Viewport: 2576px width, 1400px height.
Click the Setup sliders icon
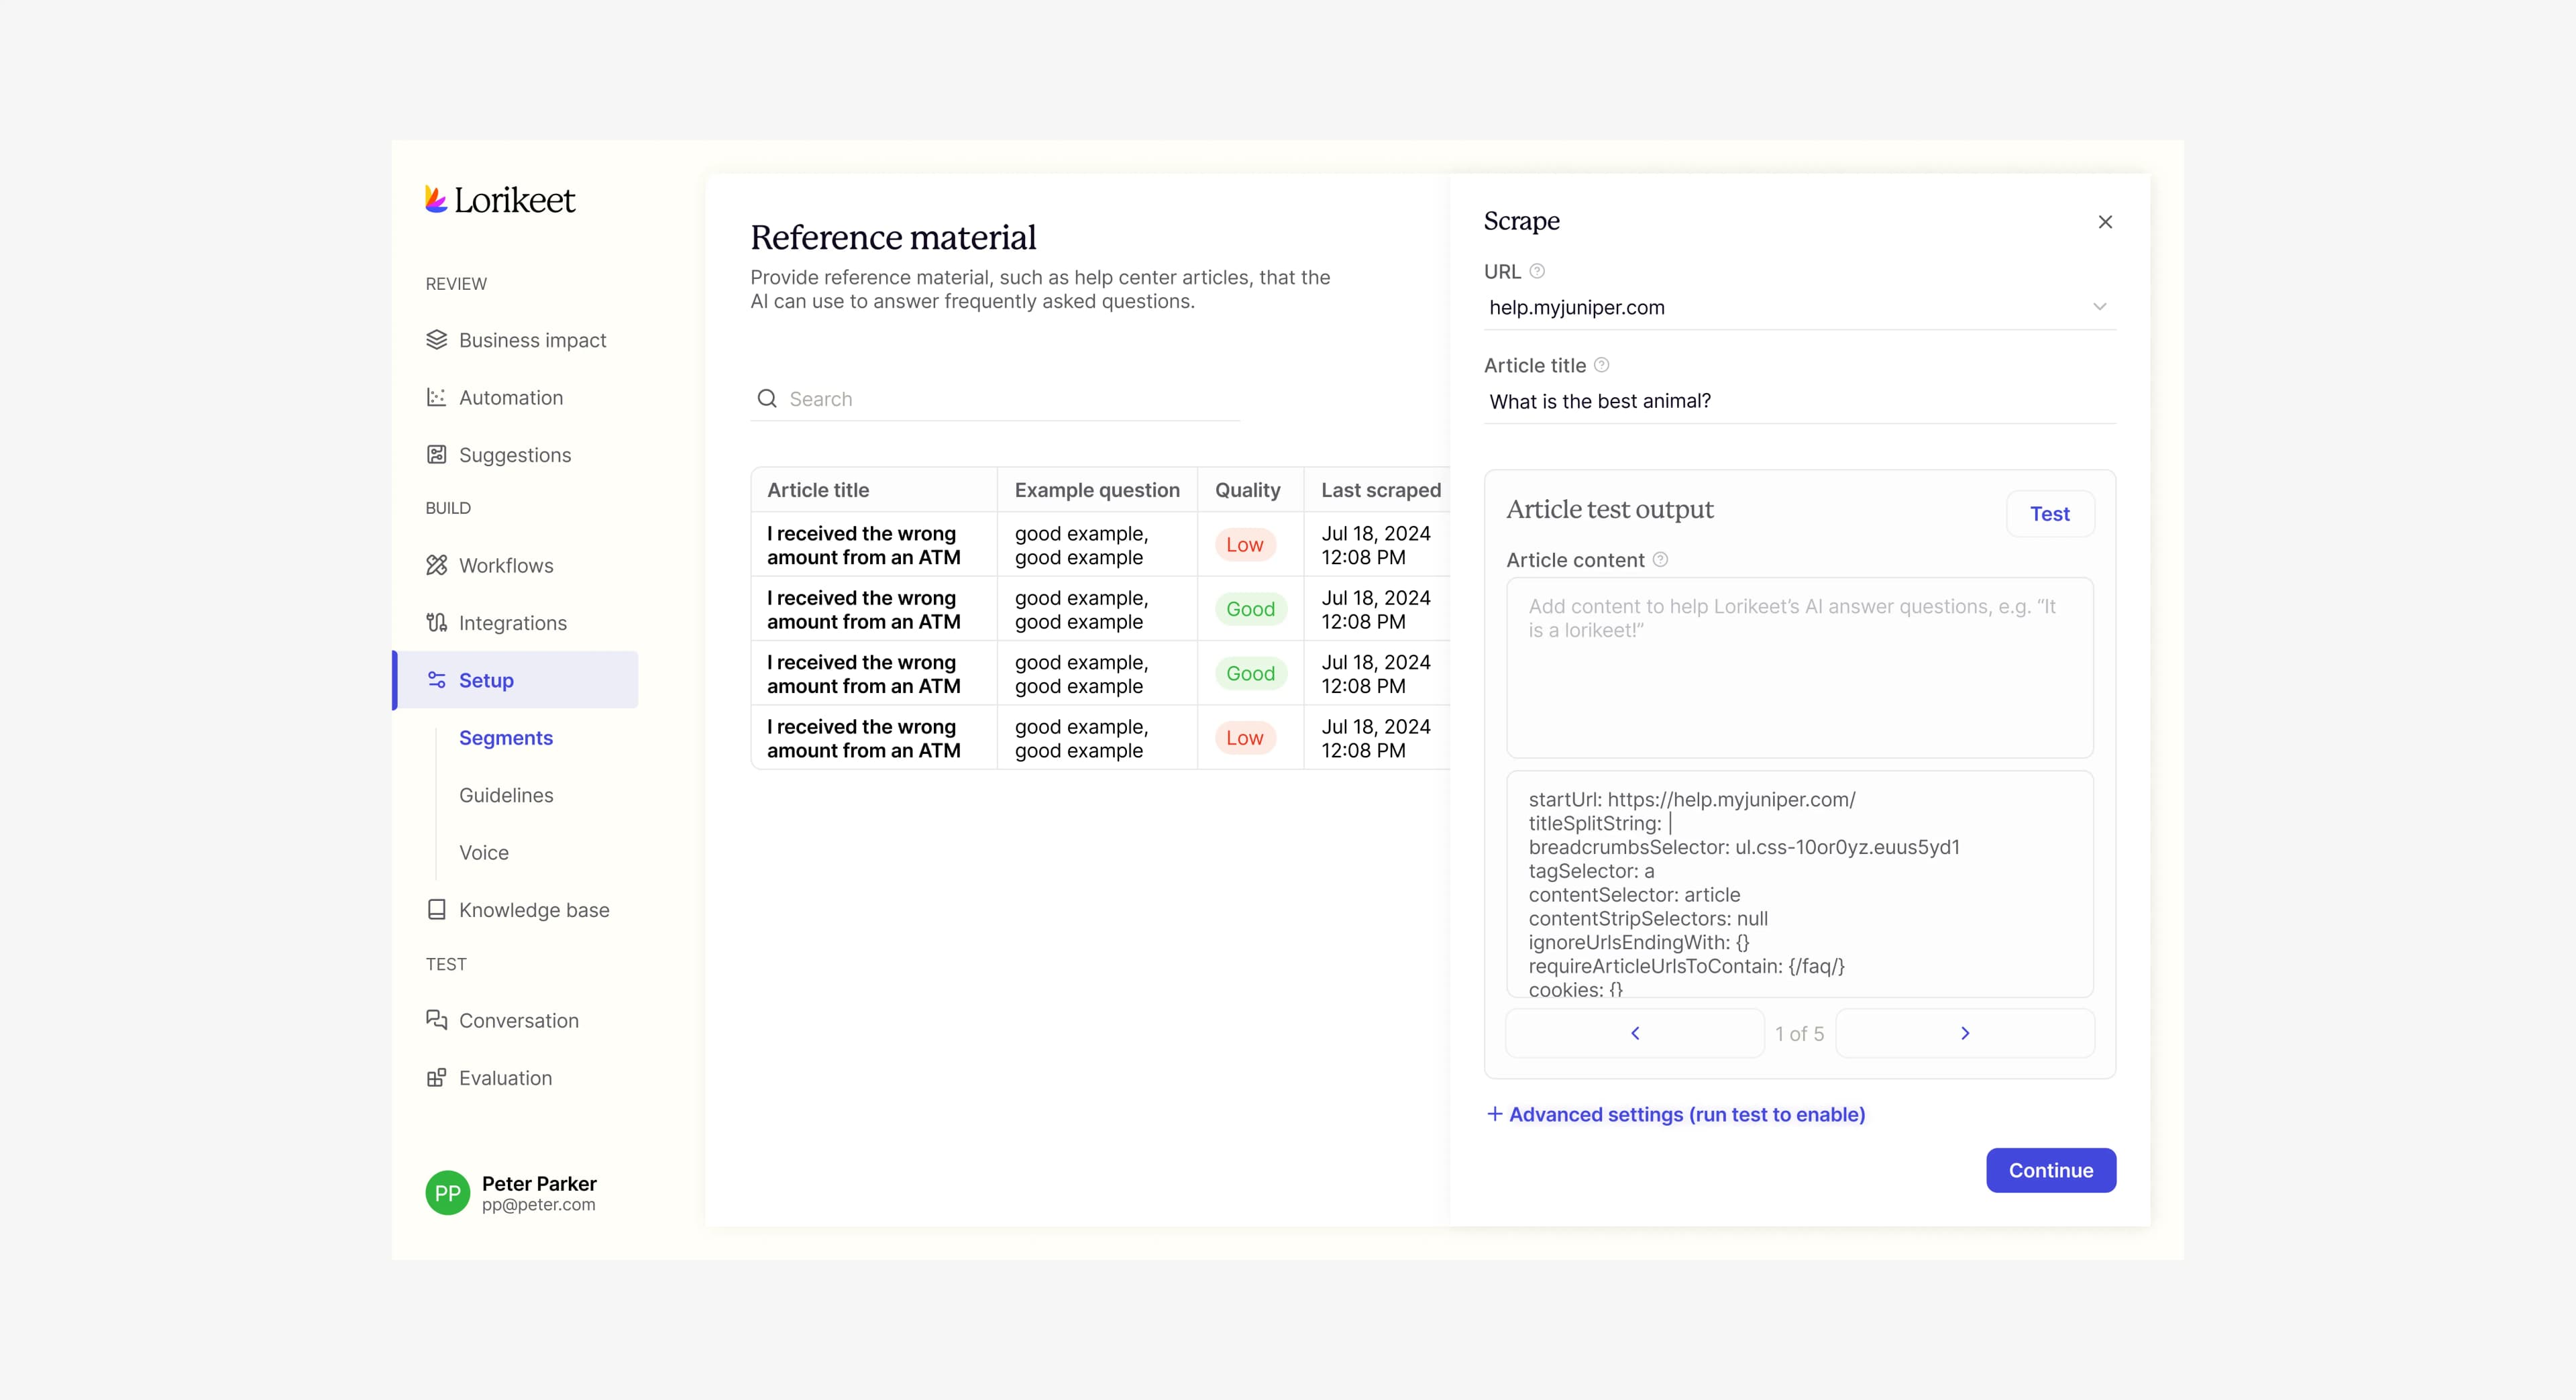[x=436, y=680]
